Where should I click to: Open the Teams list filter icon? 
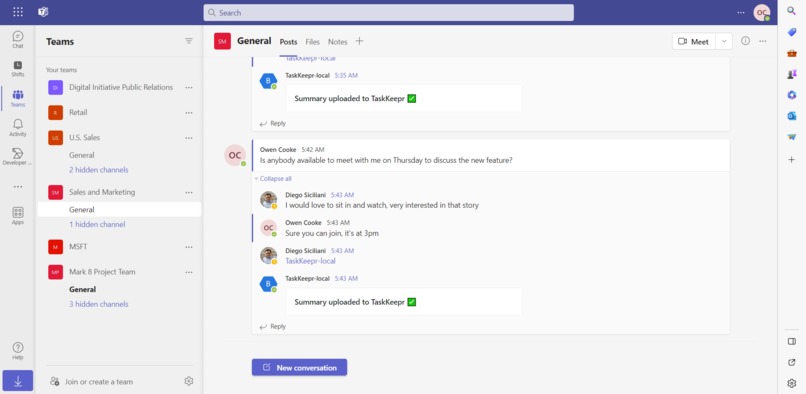[x=189, y=41]
